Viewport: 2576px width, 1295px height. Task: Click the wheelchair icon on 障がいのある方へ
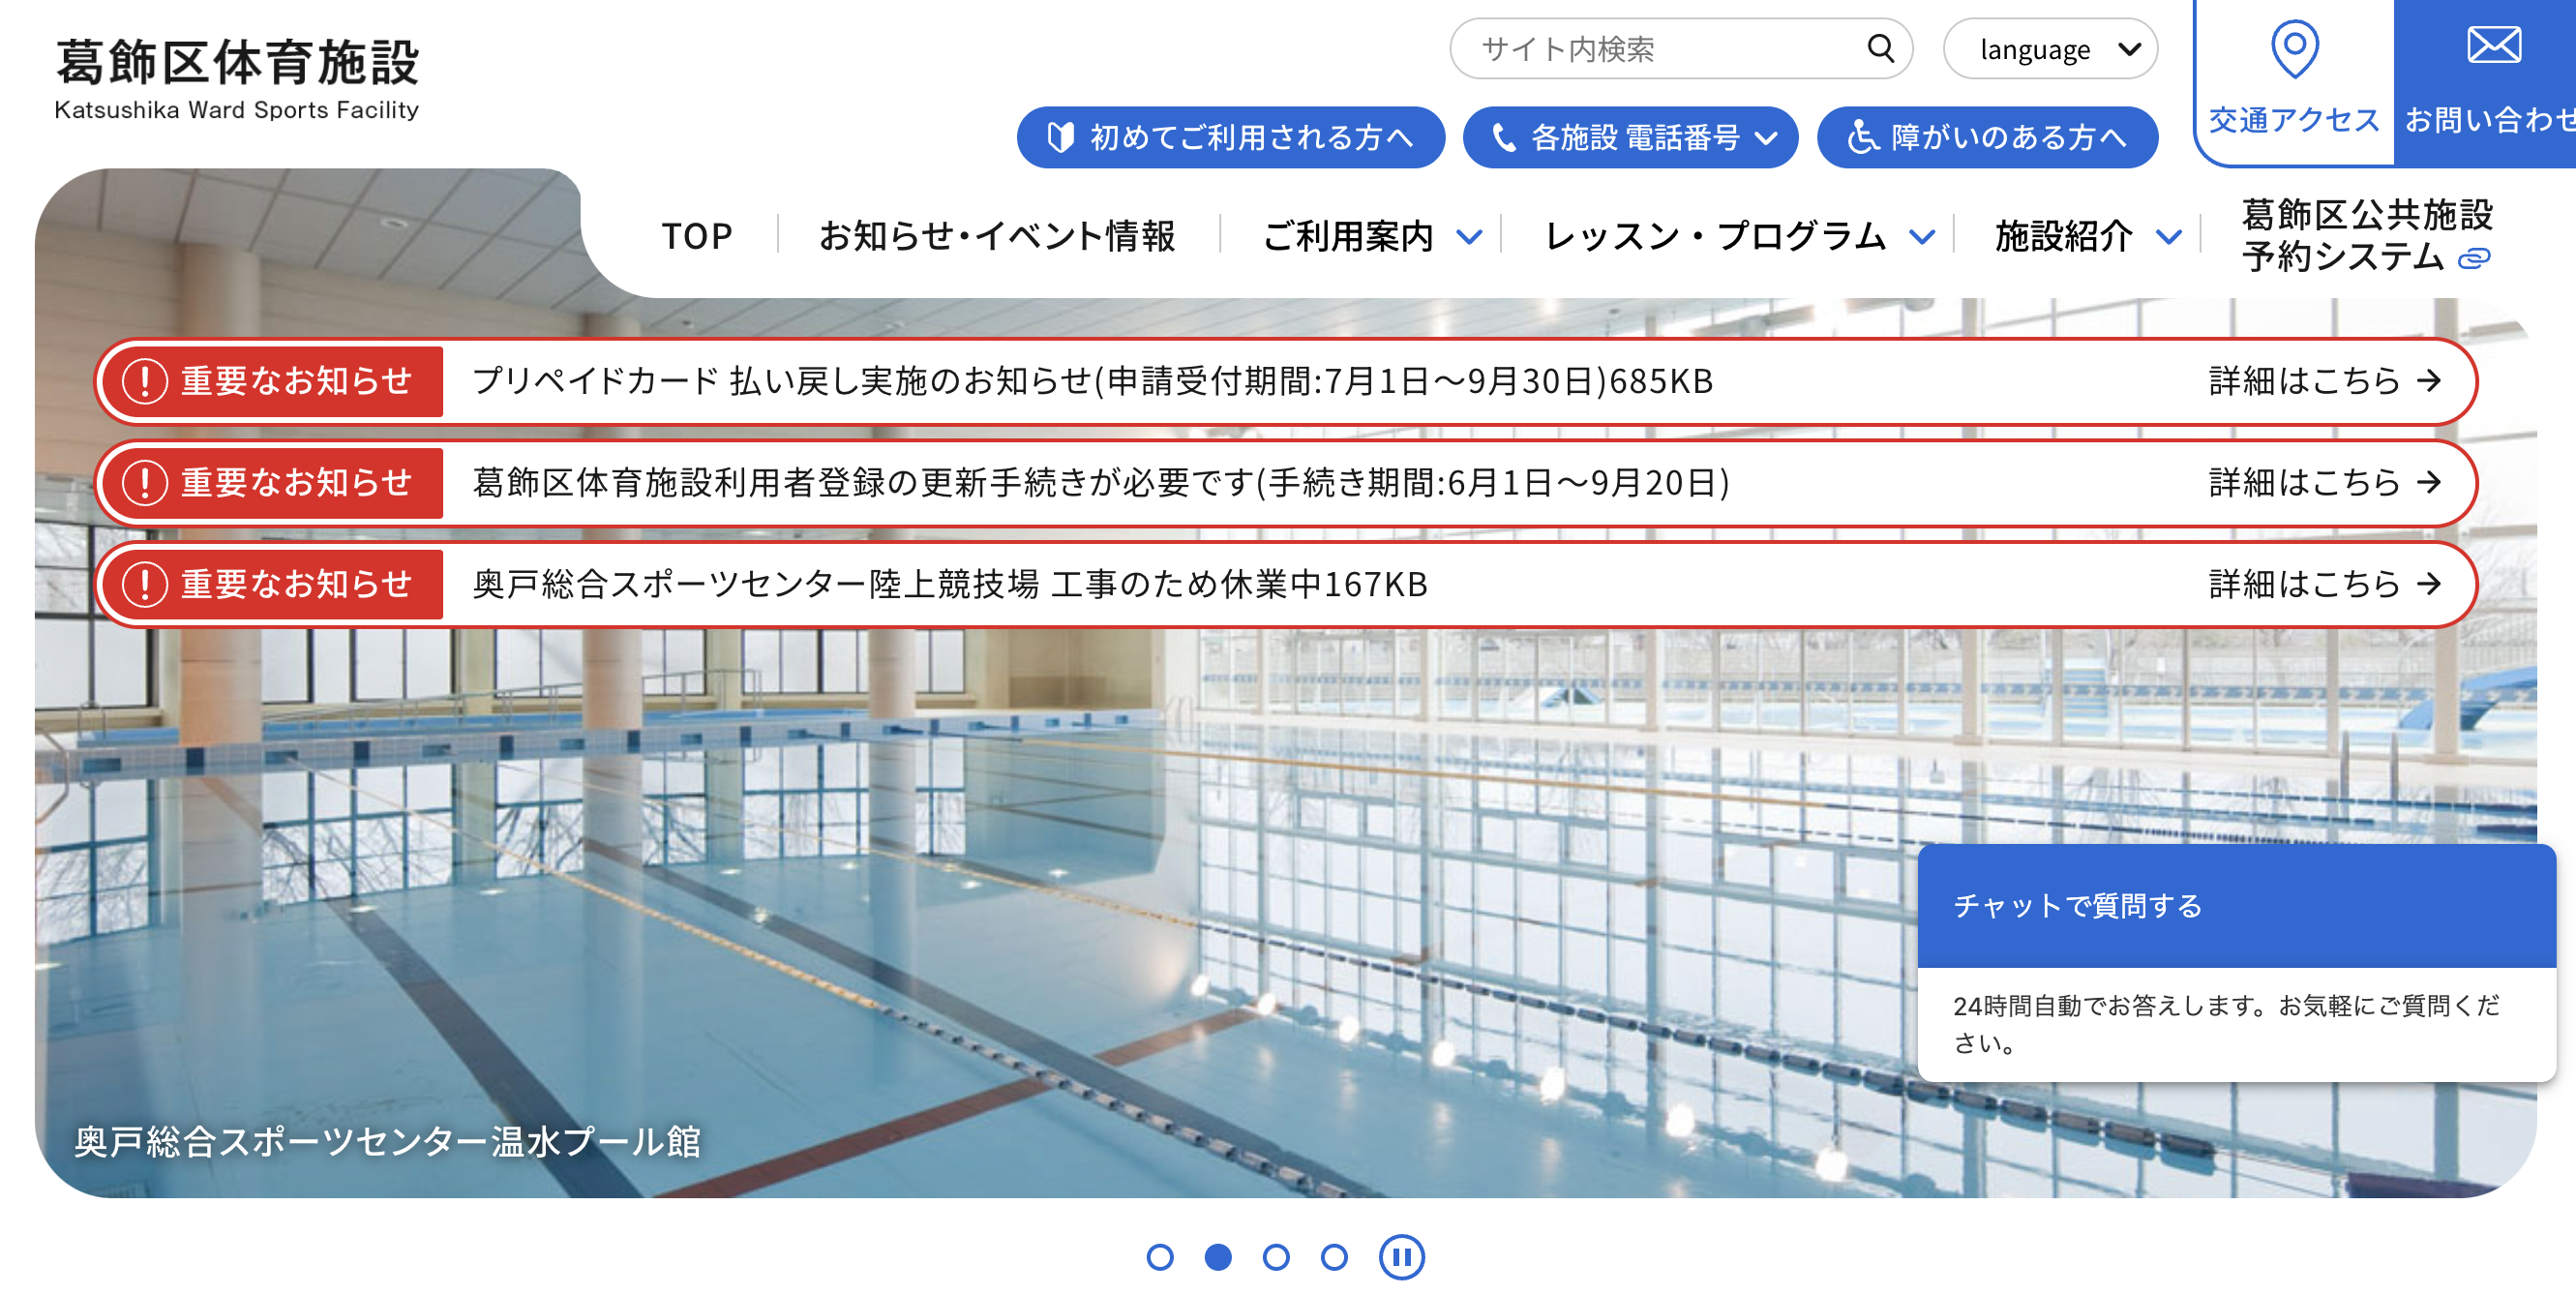coord(1861,137)
